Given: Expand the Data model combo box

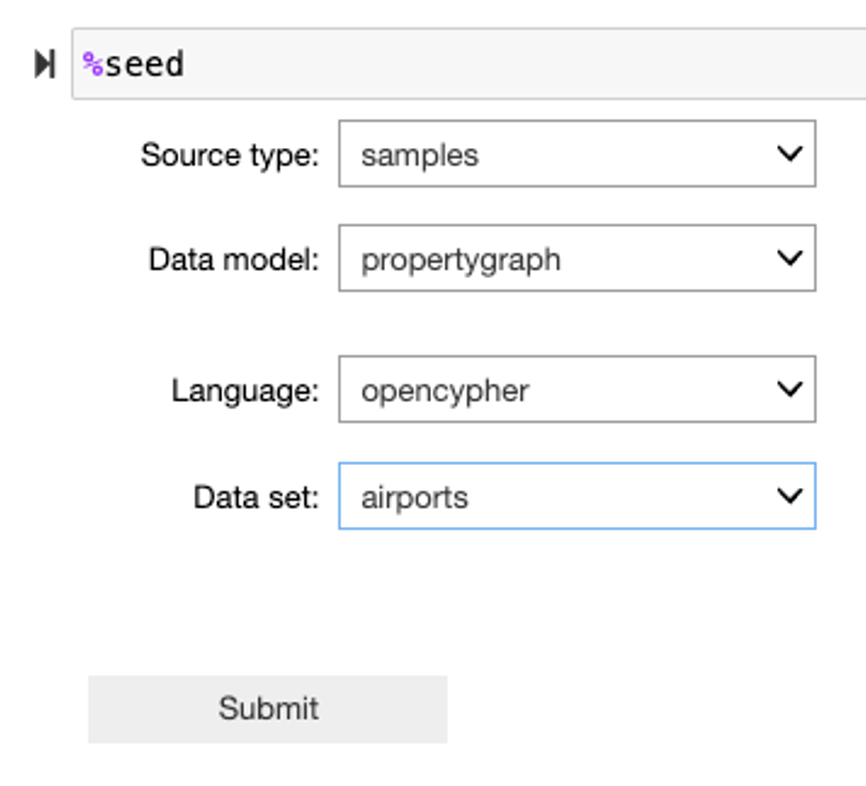Looking at the screenshot, I should coord(576,258).
